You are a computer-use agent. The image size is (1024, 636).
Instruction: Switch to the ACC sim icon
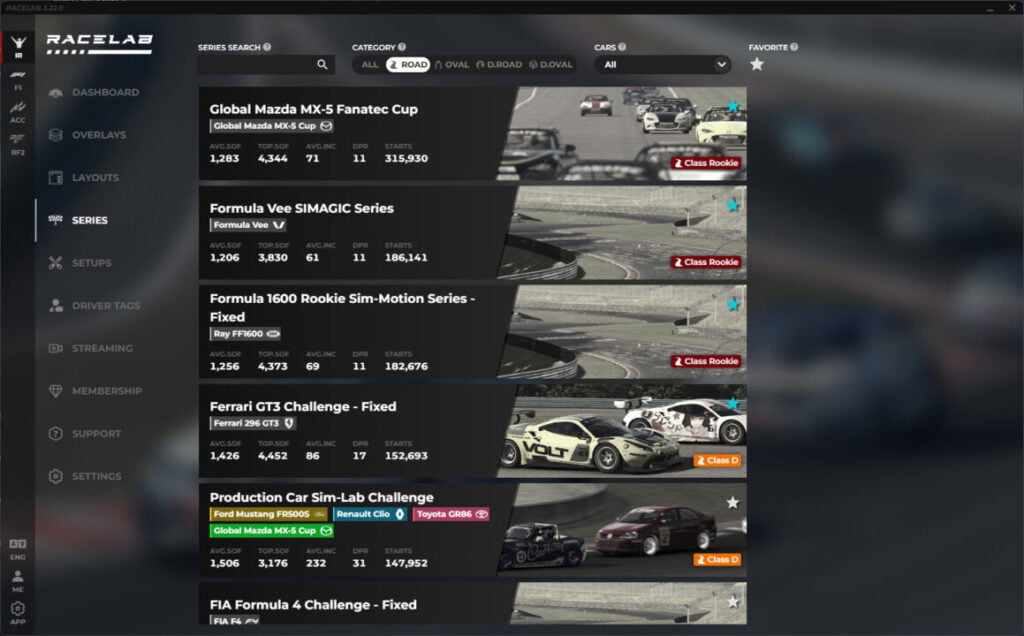18,112
